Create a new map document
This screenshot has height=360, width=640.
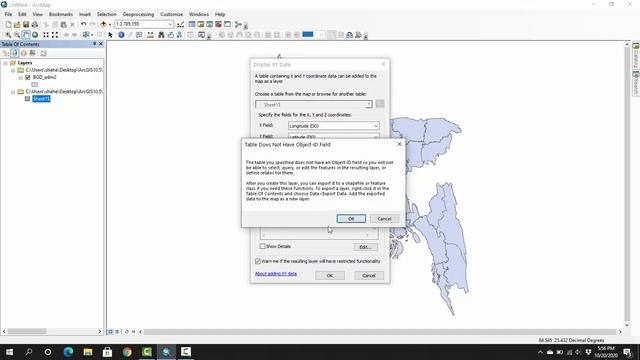click(x=8, y=24)
